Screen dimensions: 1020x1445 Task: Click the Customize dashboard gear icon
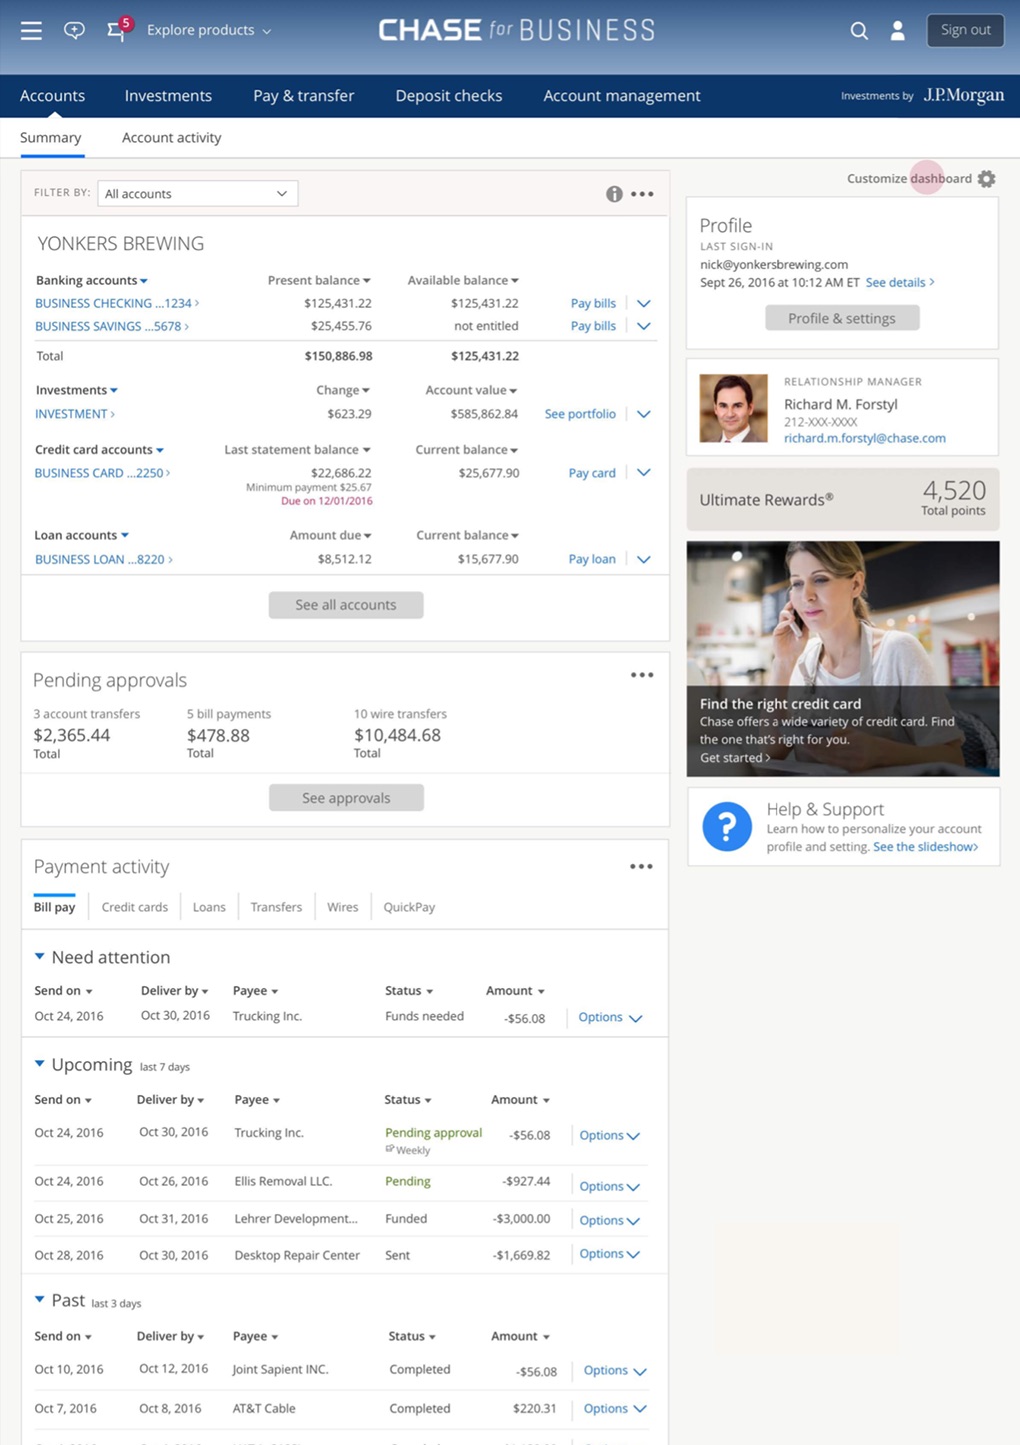987,179
